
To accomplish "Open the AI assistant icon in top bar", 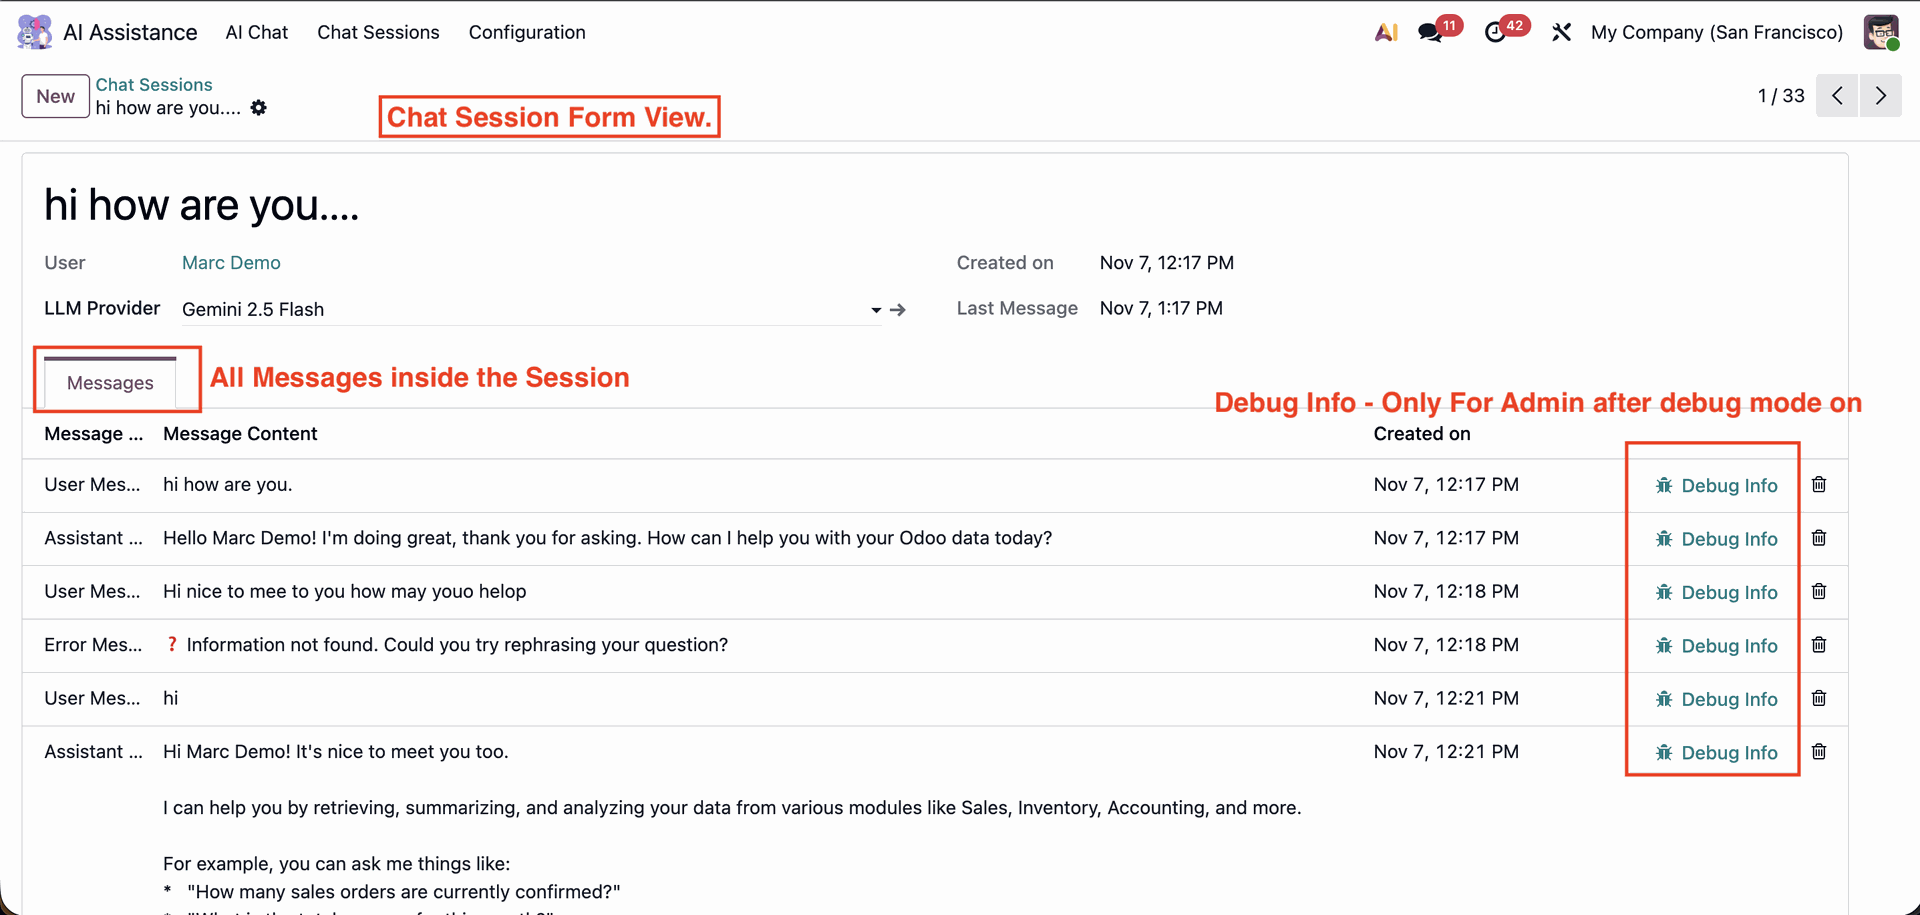I will (1386, 32).
